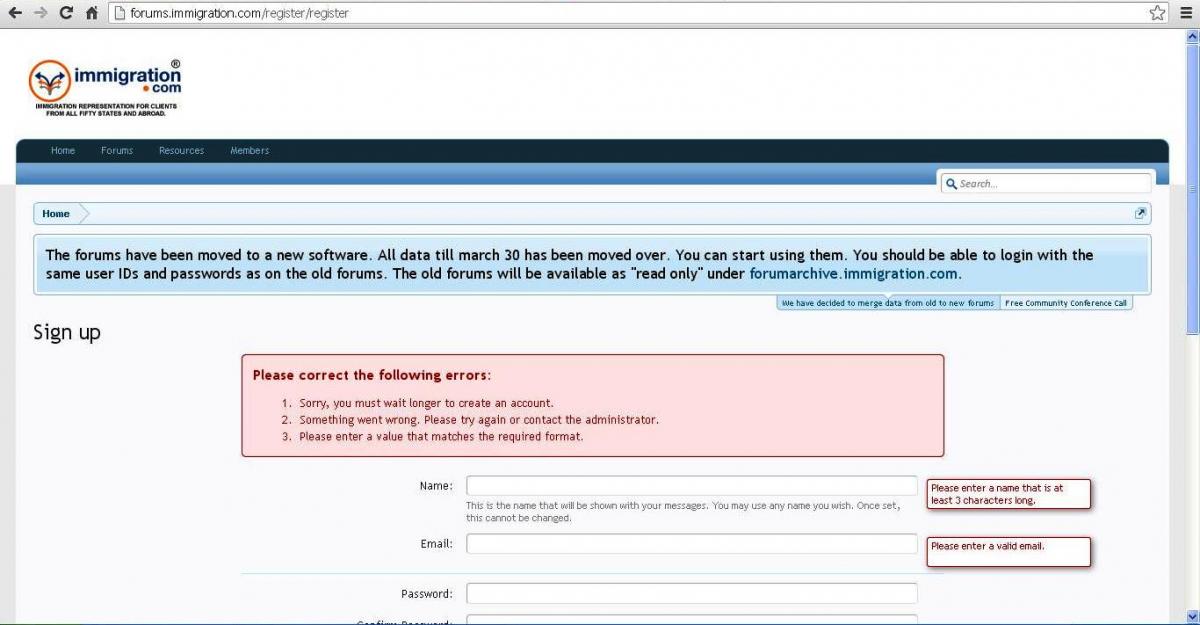The height and width of the screenshot is (625, 1200).
Task: Click the 'Name:' field label
Action: coord(436,486)
